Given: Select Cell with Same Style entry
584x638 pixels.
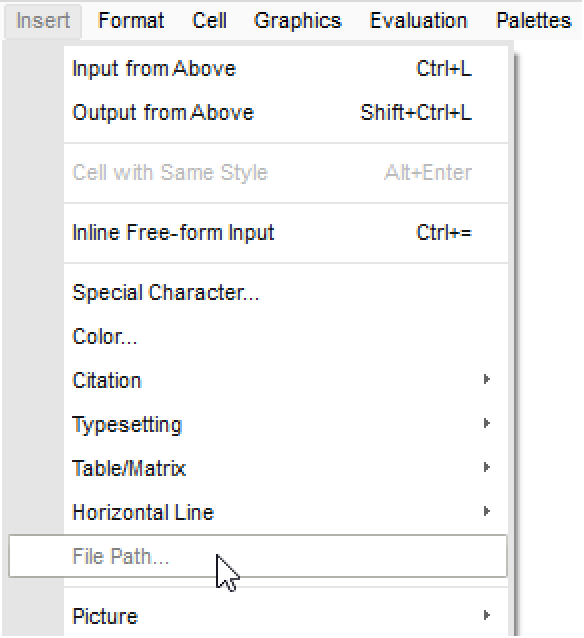Looking at the screenshot, I should 286,173.
